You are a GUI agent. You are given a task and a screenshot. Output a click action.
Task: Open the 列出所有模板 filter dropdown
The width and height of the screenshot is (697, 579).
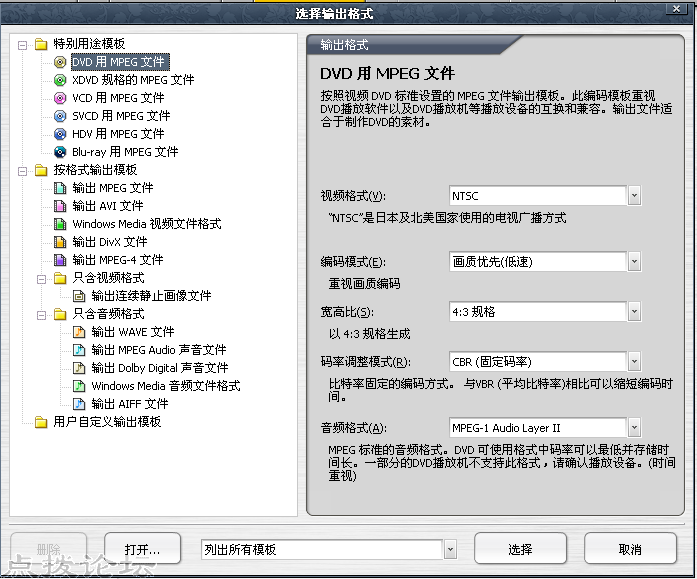pos(450,550)
